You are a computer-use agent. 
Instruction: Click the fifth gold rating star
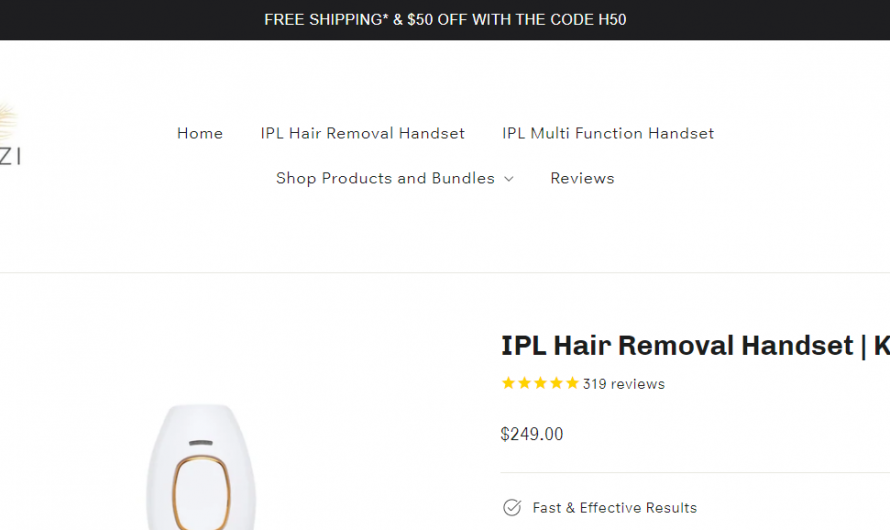coord(572,384)
